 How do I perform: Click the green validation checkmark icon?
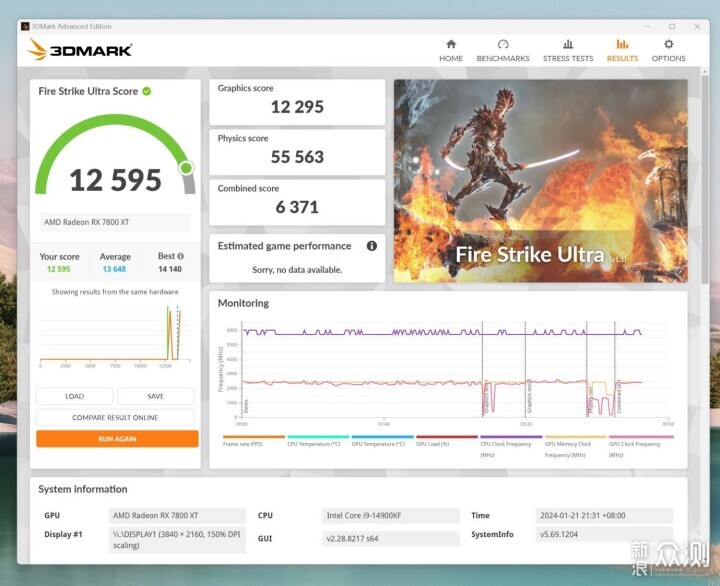(x=146, y=91)
